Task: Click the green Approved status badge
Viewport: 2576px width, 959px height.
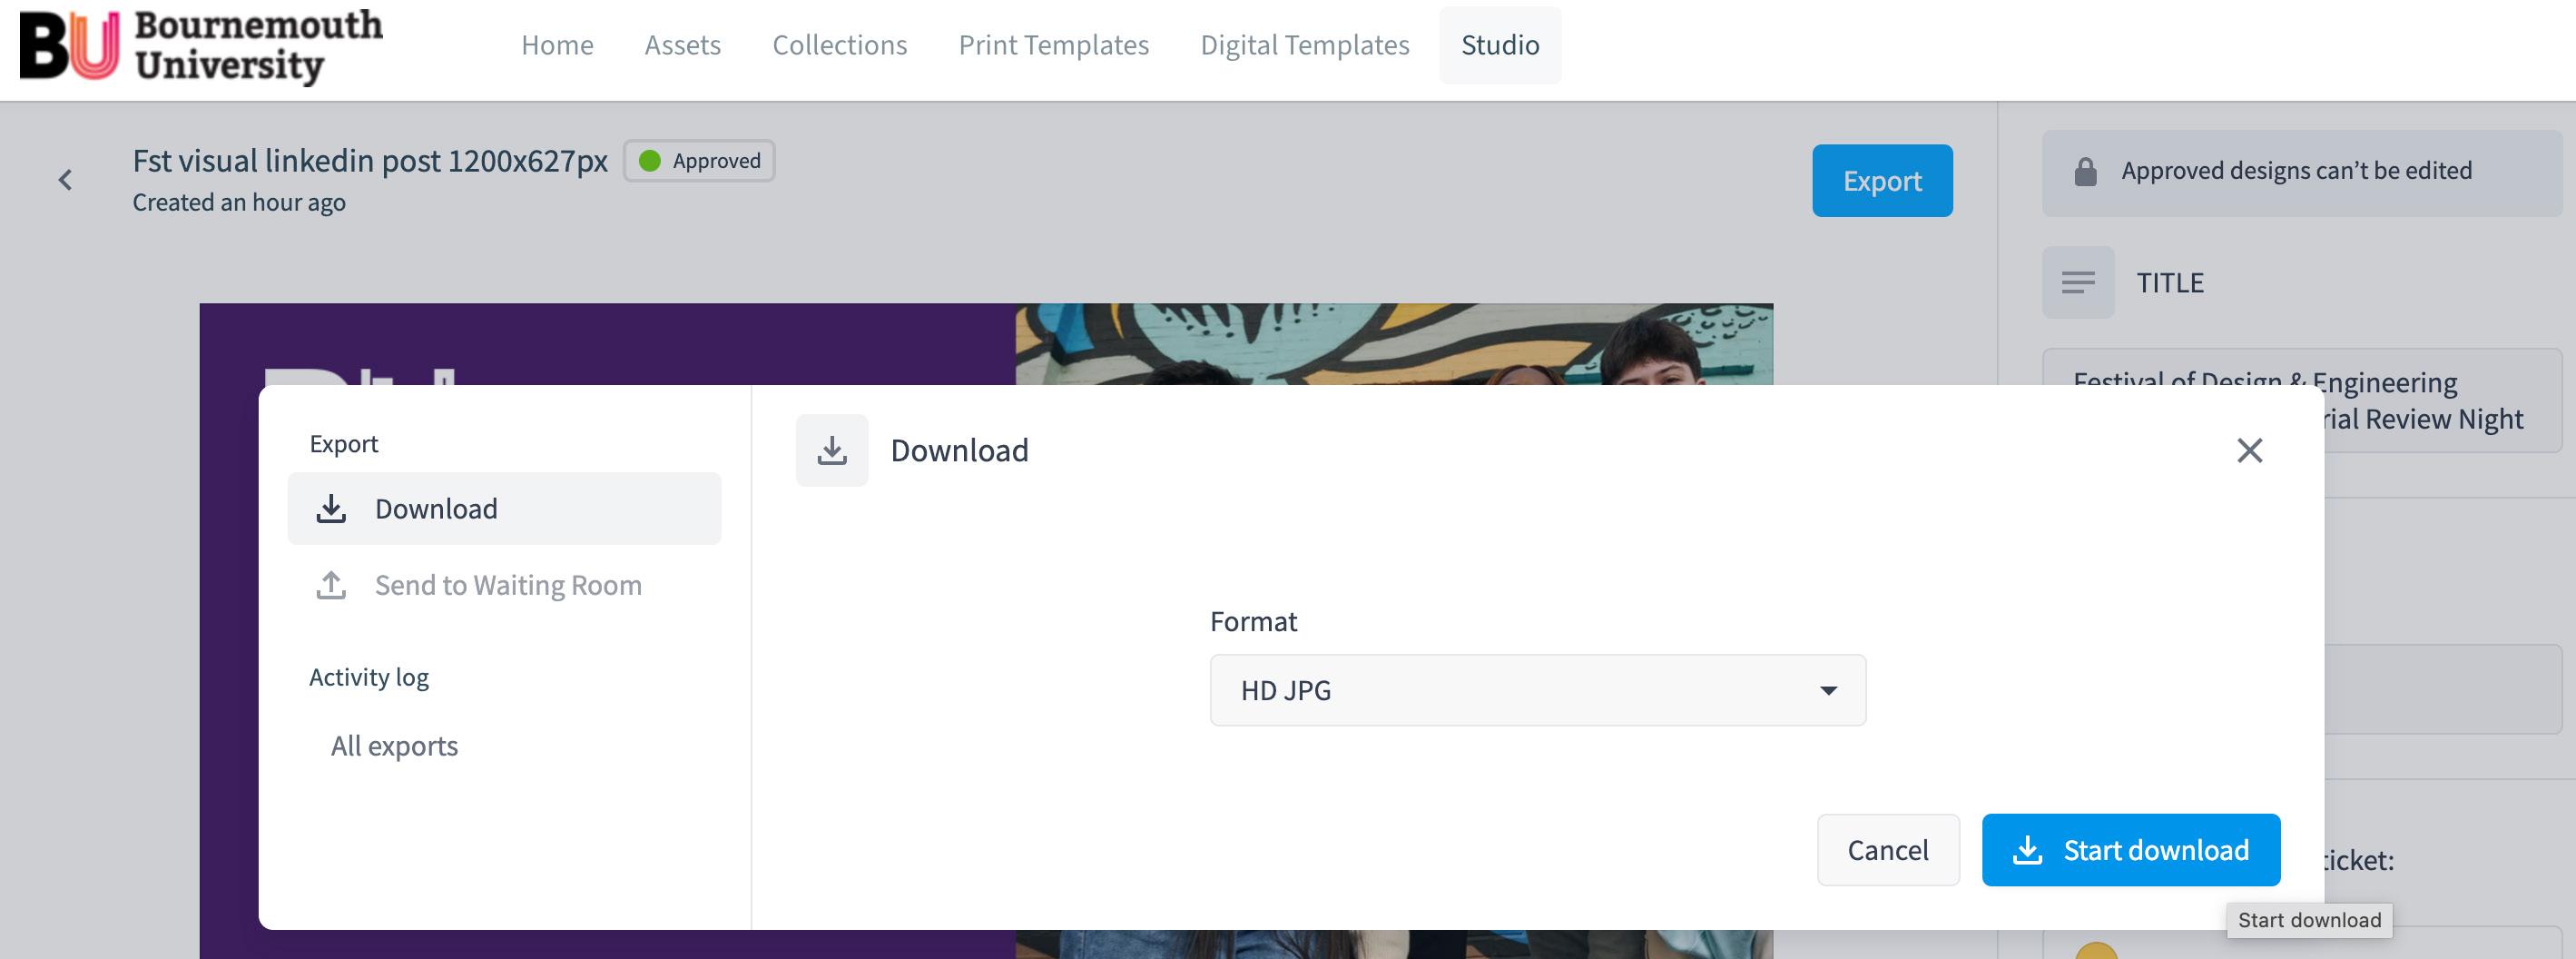Action: pyautogui.click(x=699, y=161)
